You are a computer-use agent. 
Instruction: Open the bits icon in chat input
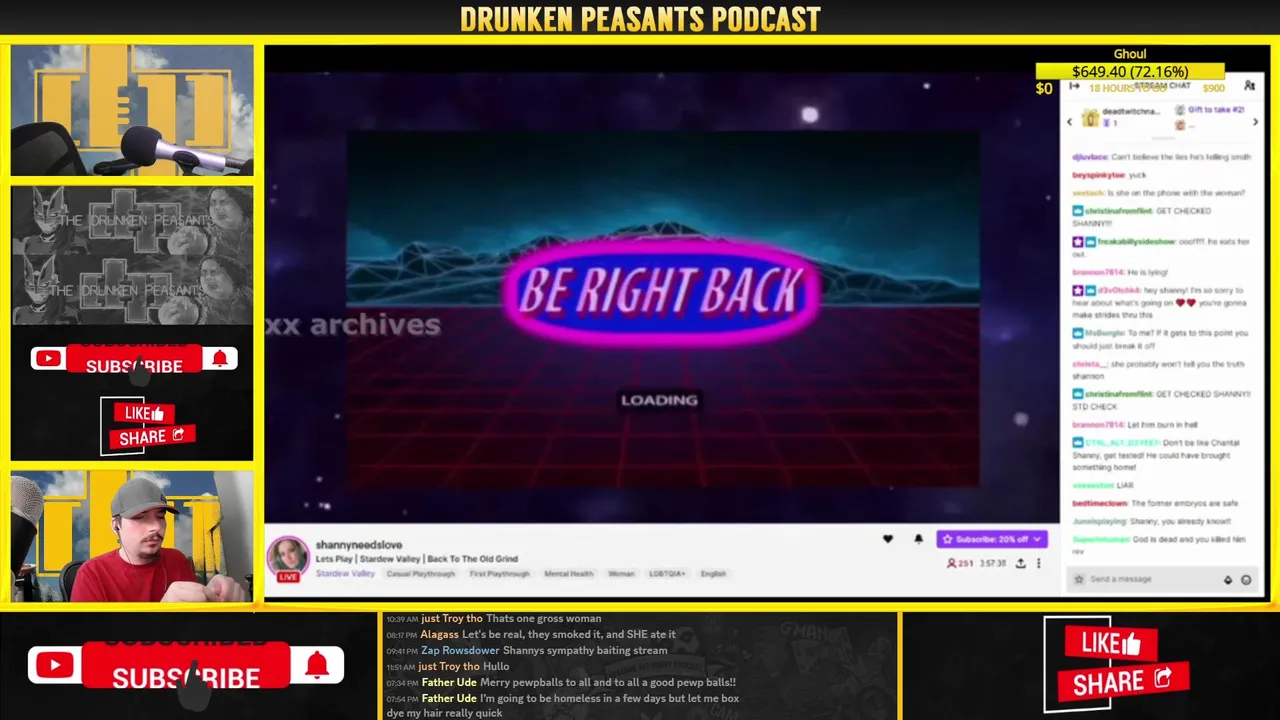[x=1228, y=579]
